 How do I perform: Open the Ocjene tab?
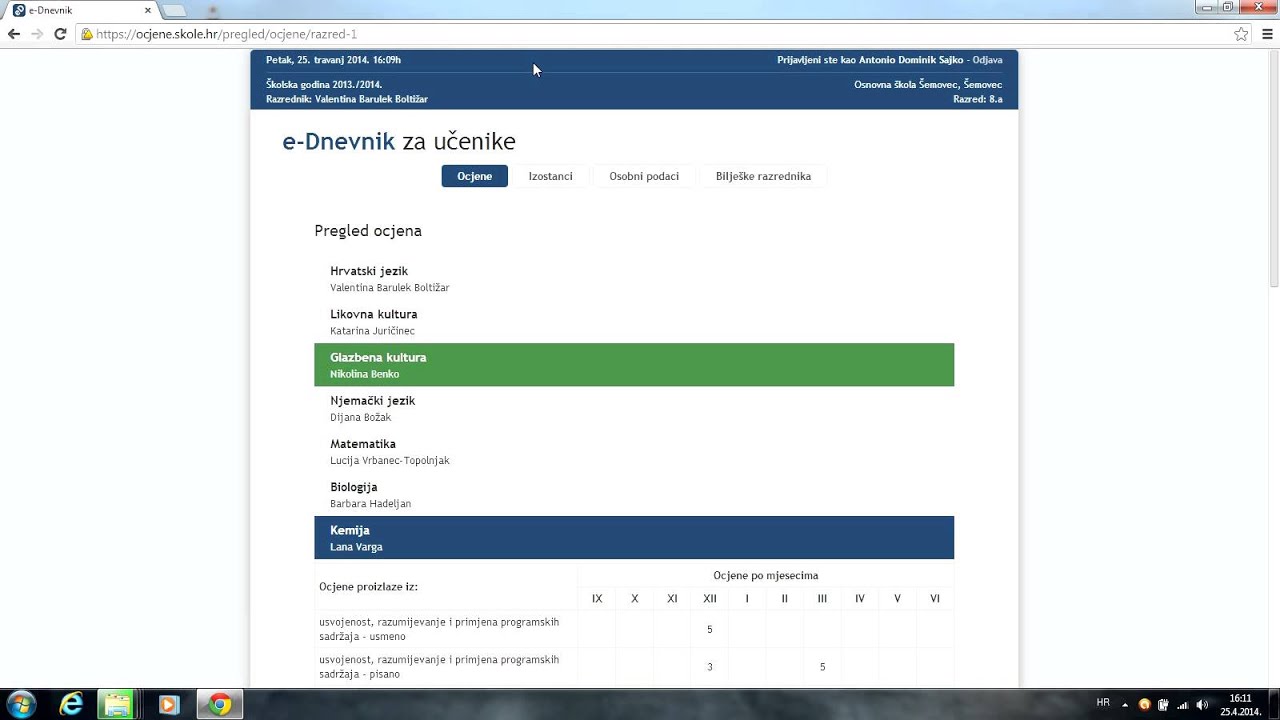point(474,176)
